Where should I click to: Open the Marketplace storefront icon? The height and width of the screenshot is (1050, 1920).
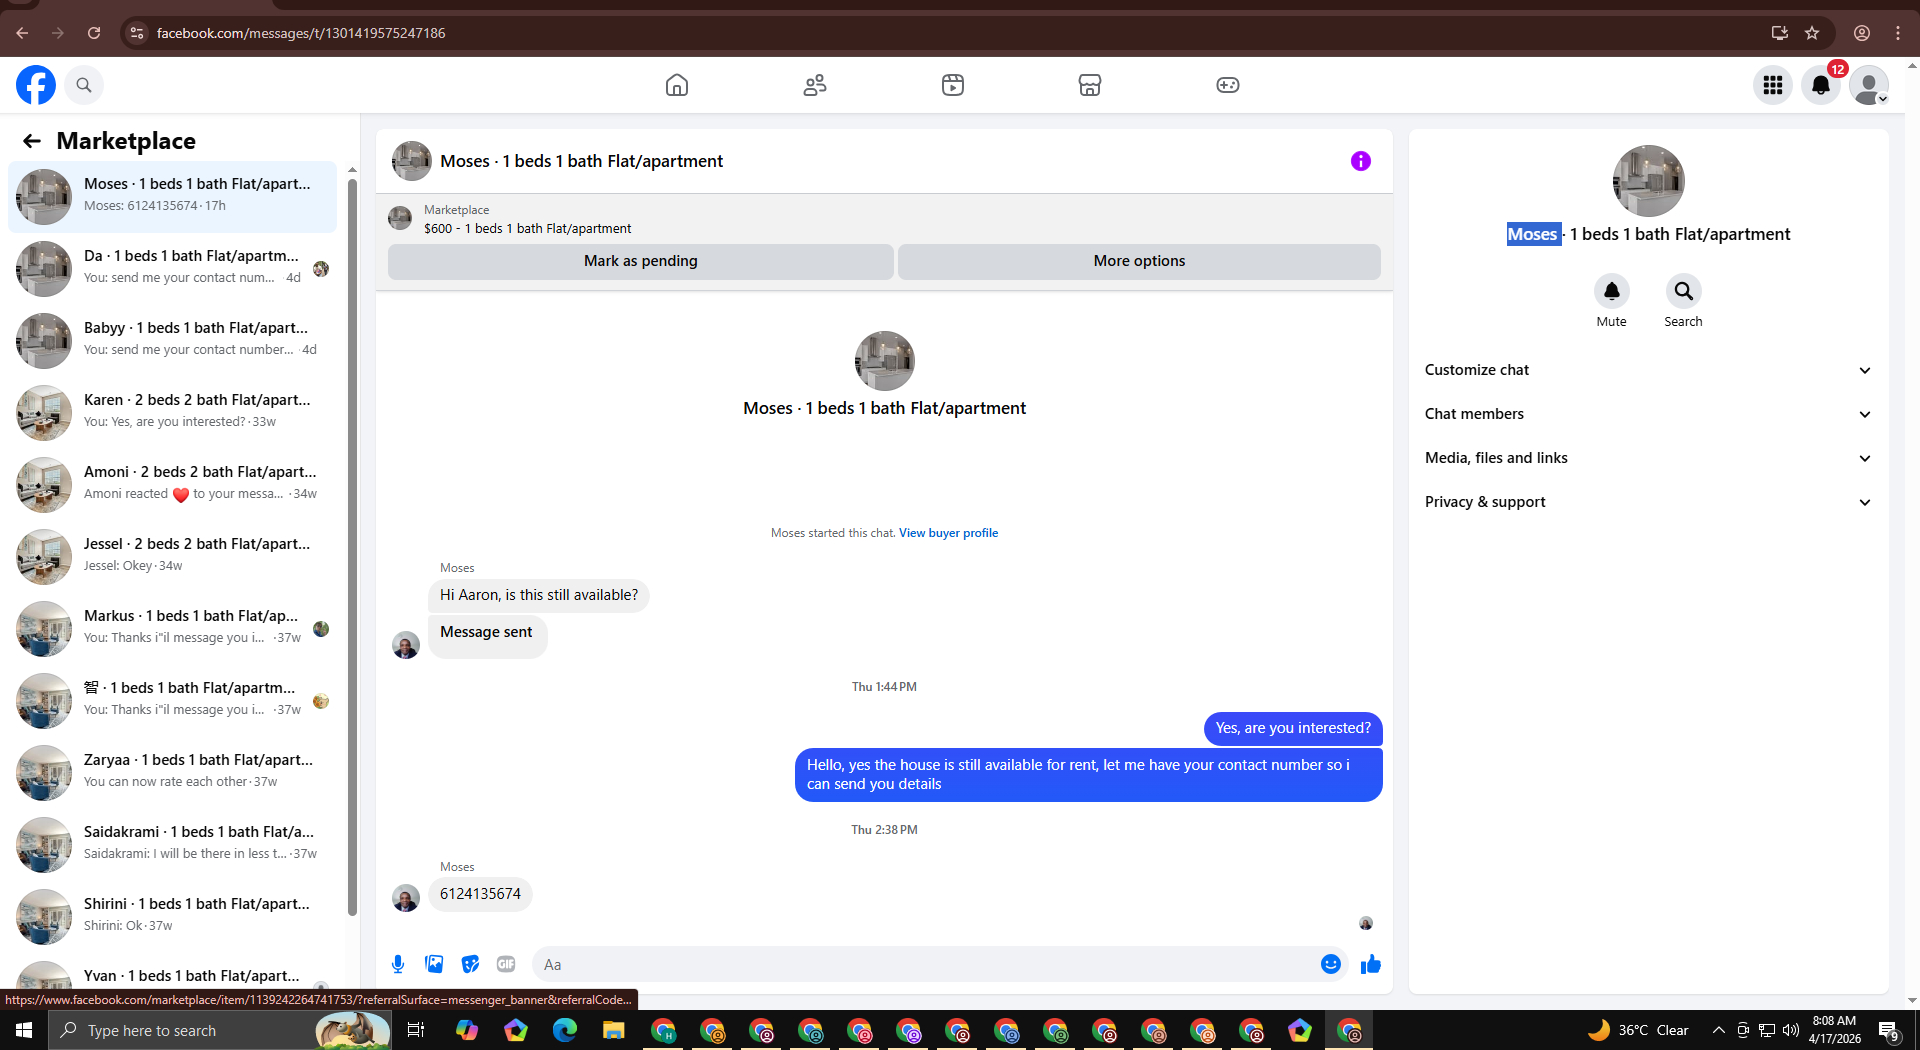coord(1090,85)
